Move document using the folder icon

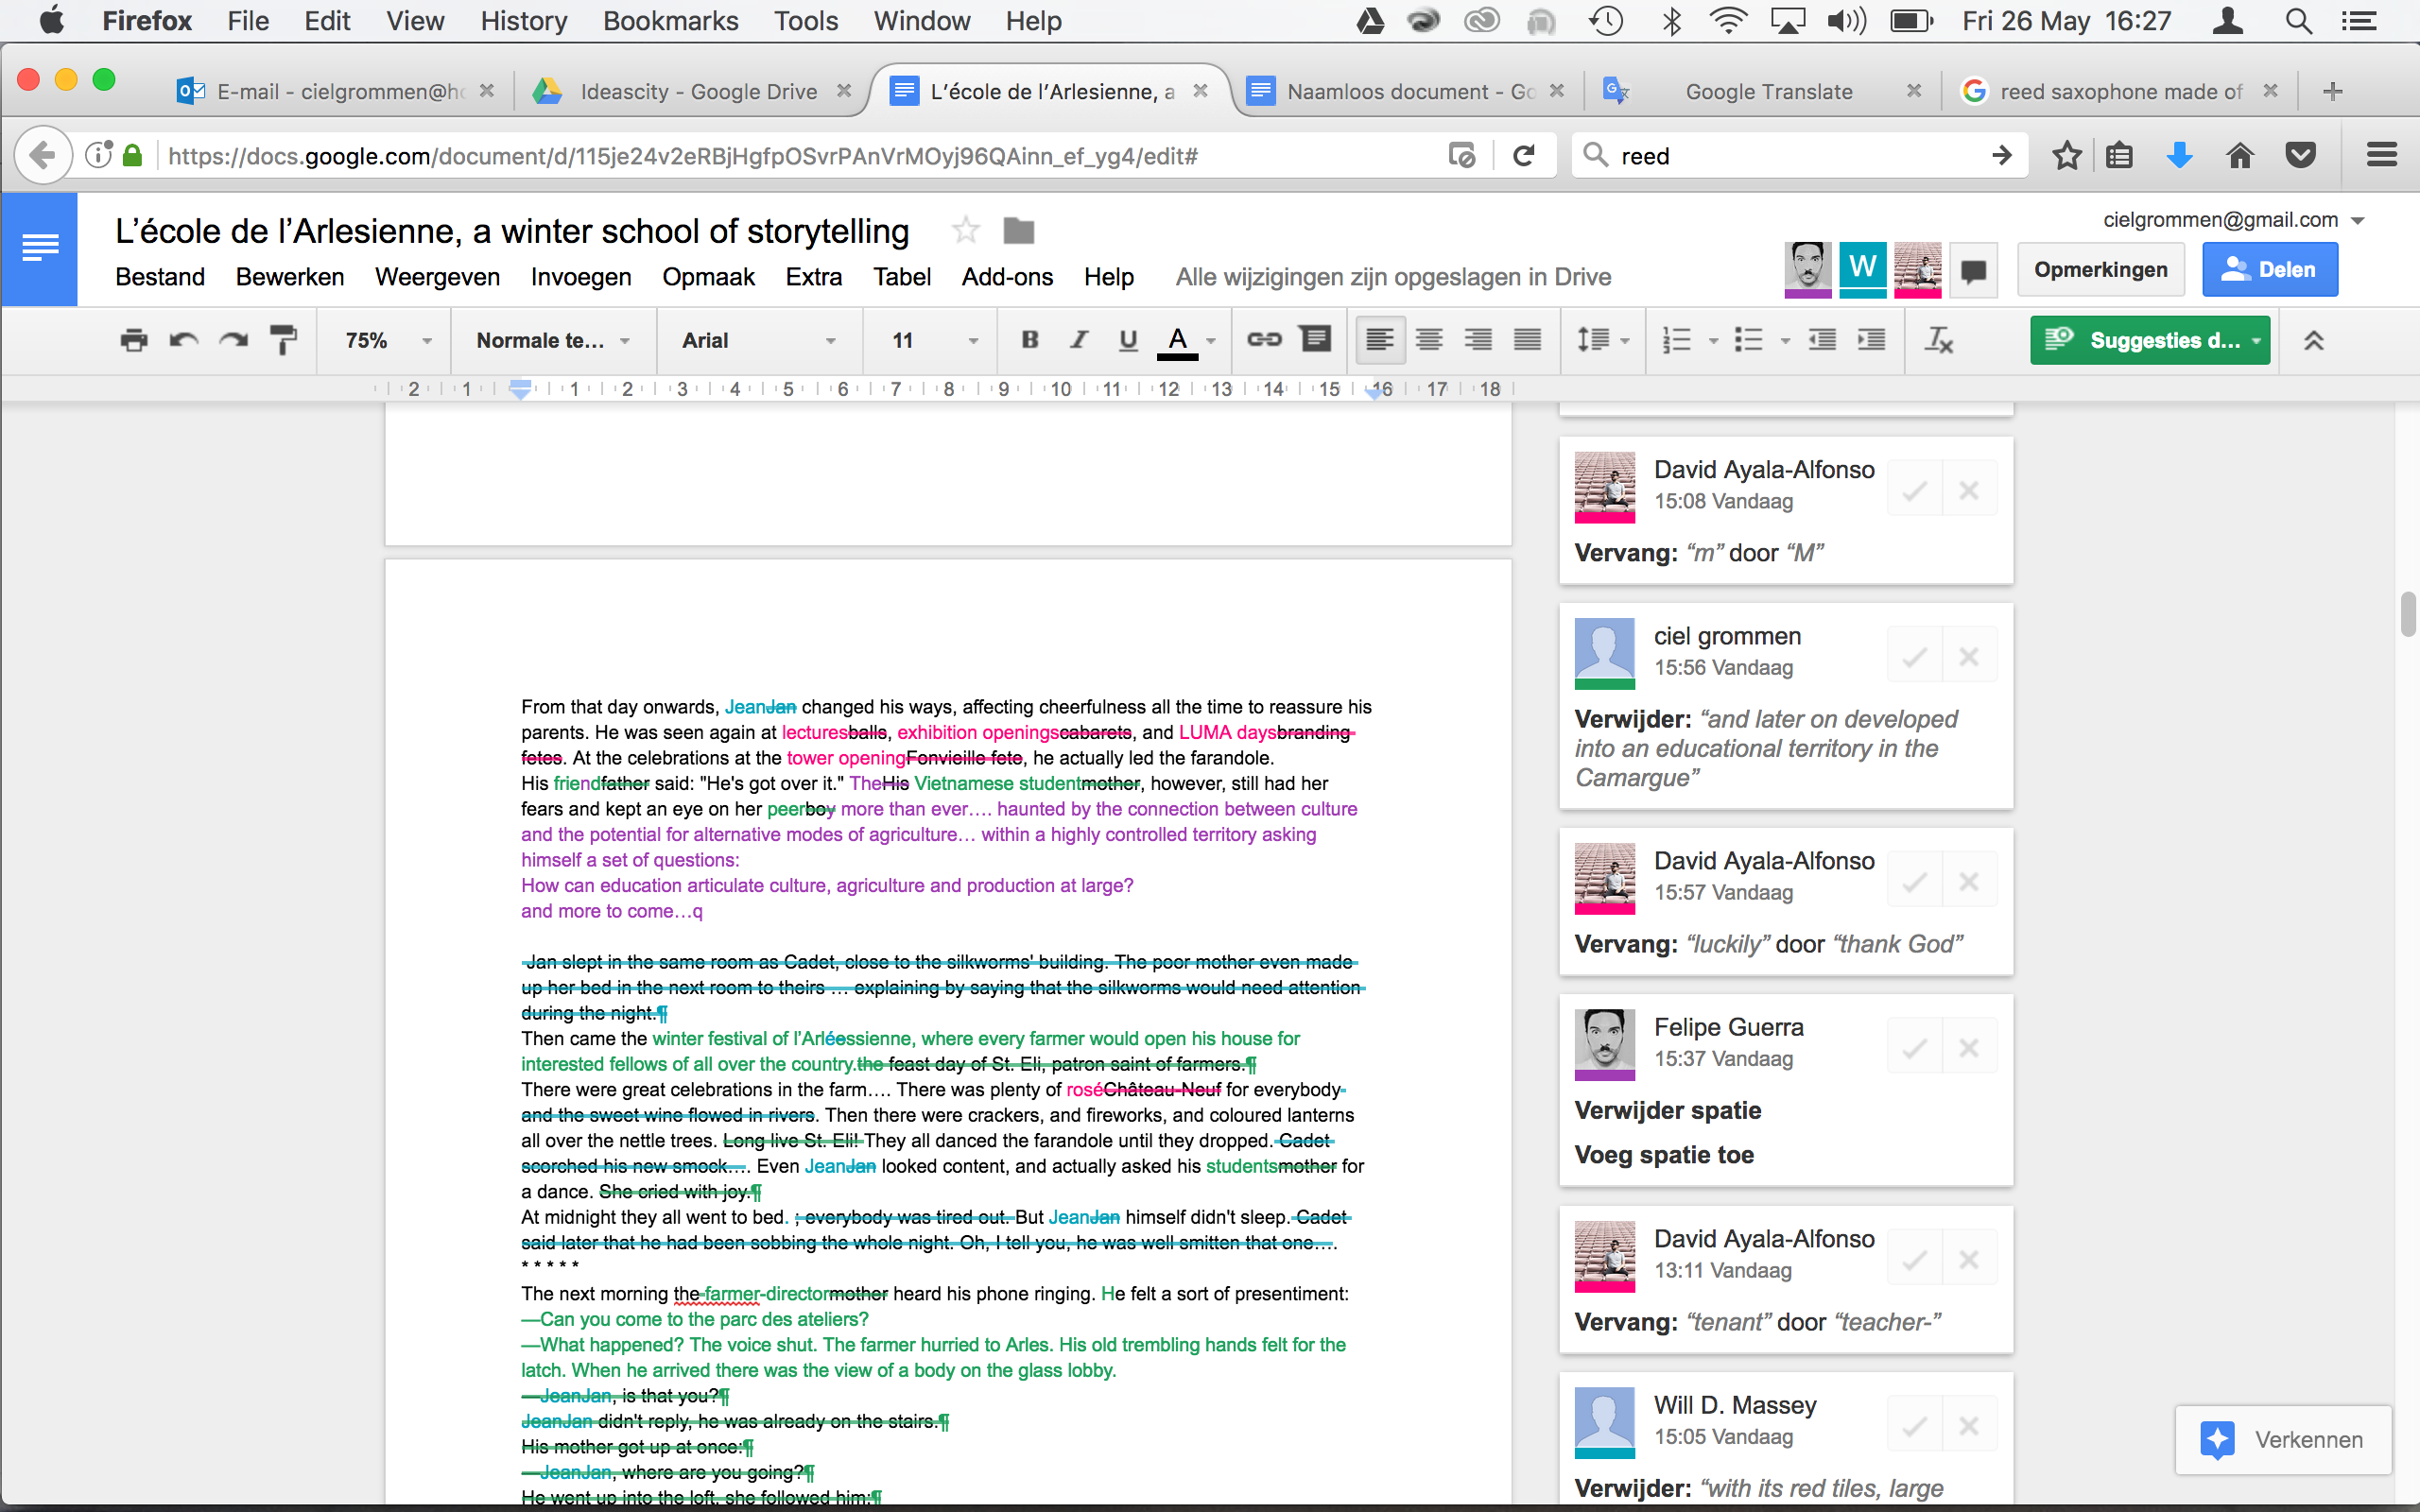pos(1018,231)
